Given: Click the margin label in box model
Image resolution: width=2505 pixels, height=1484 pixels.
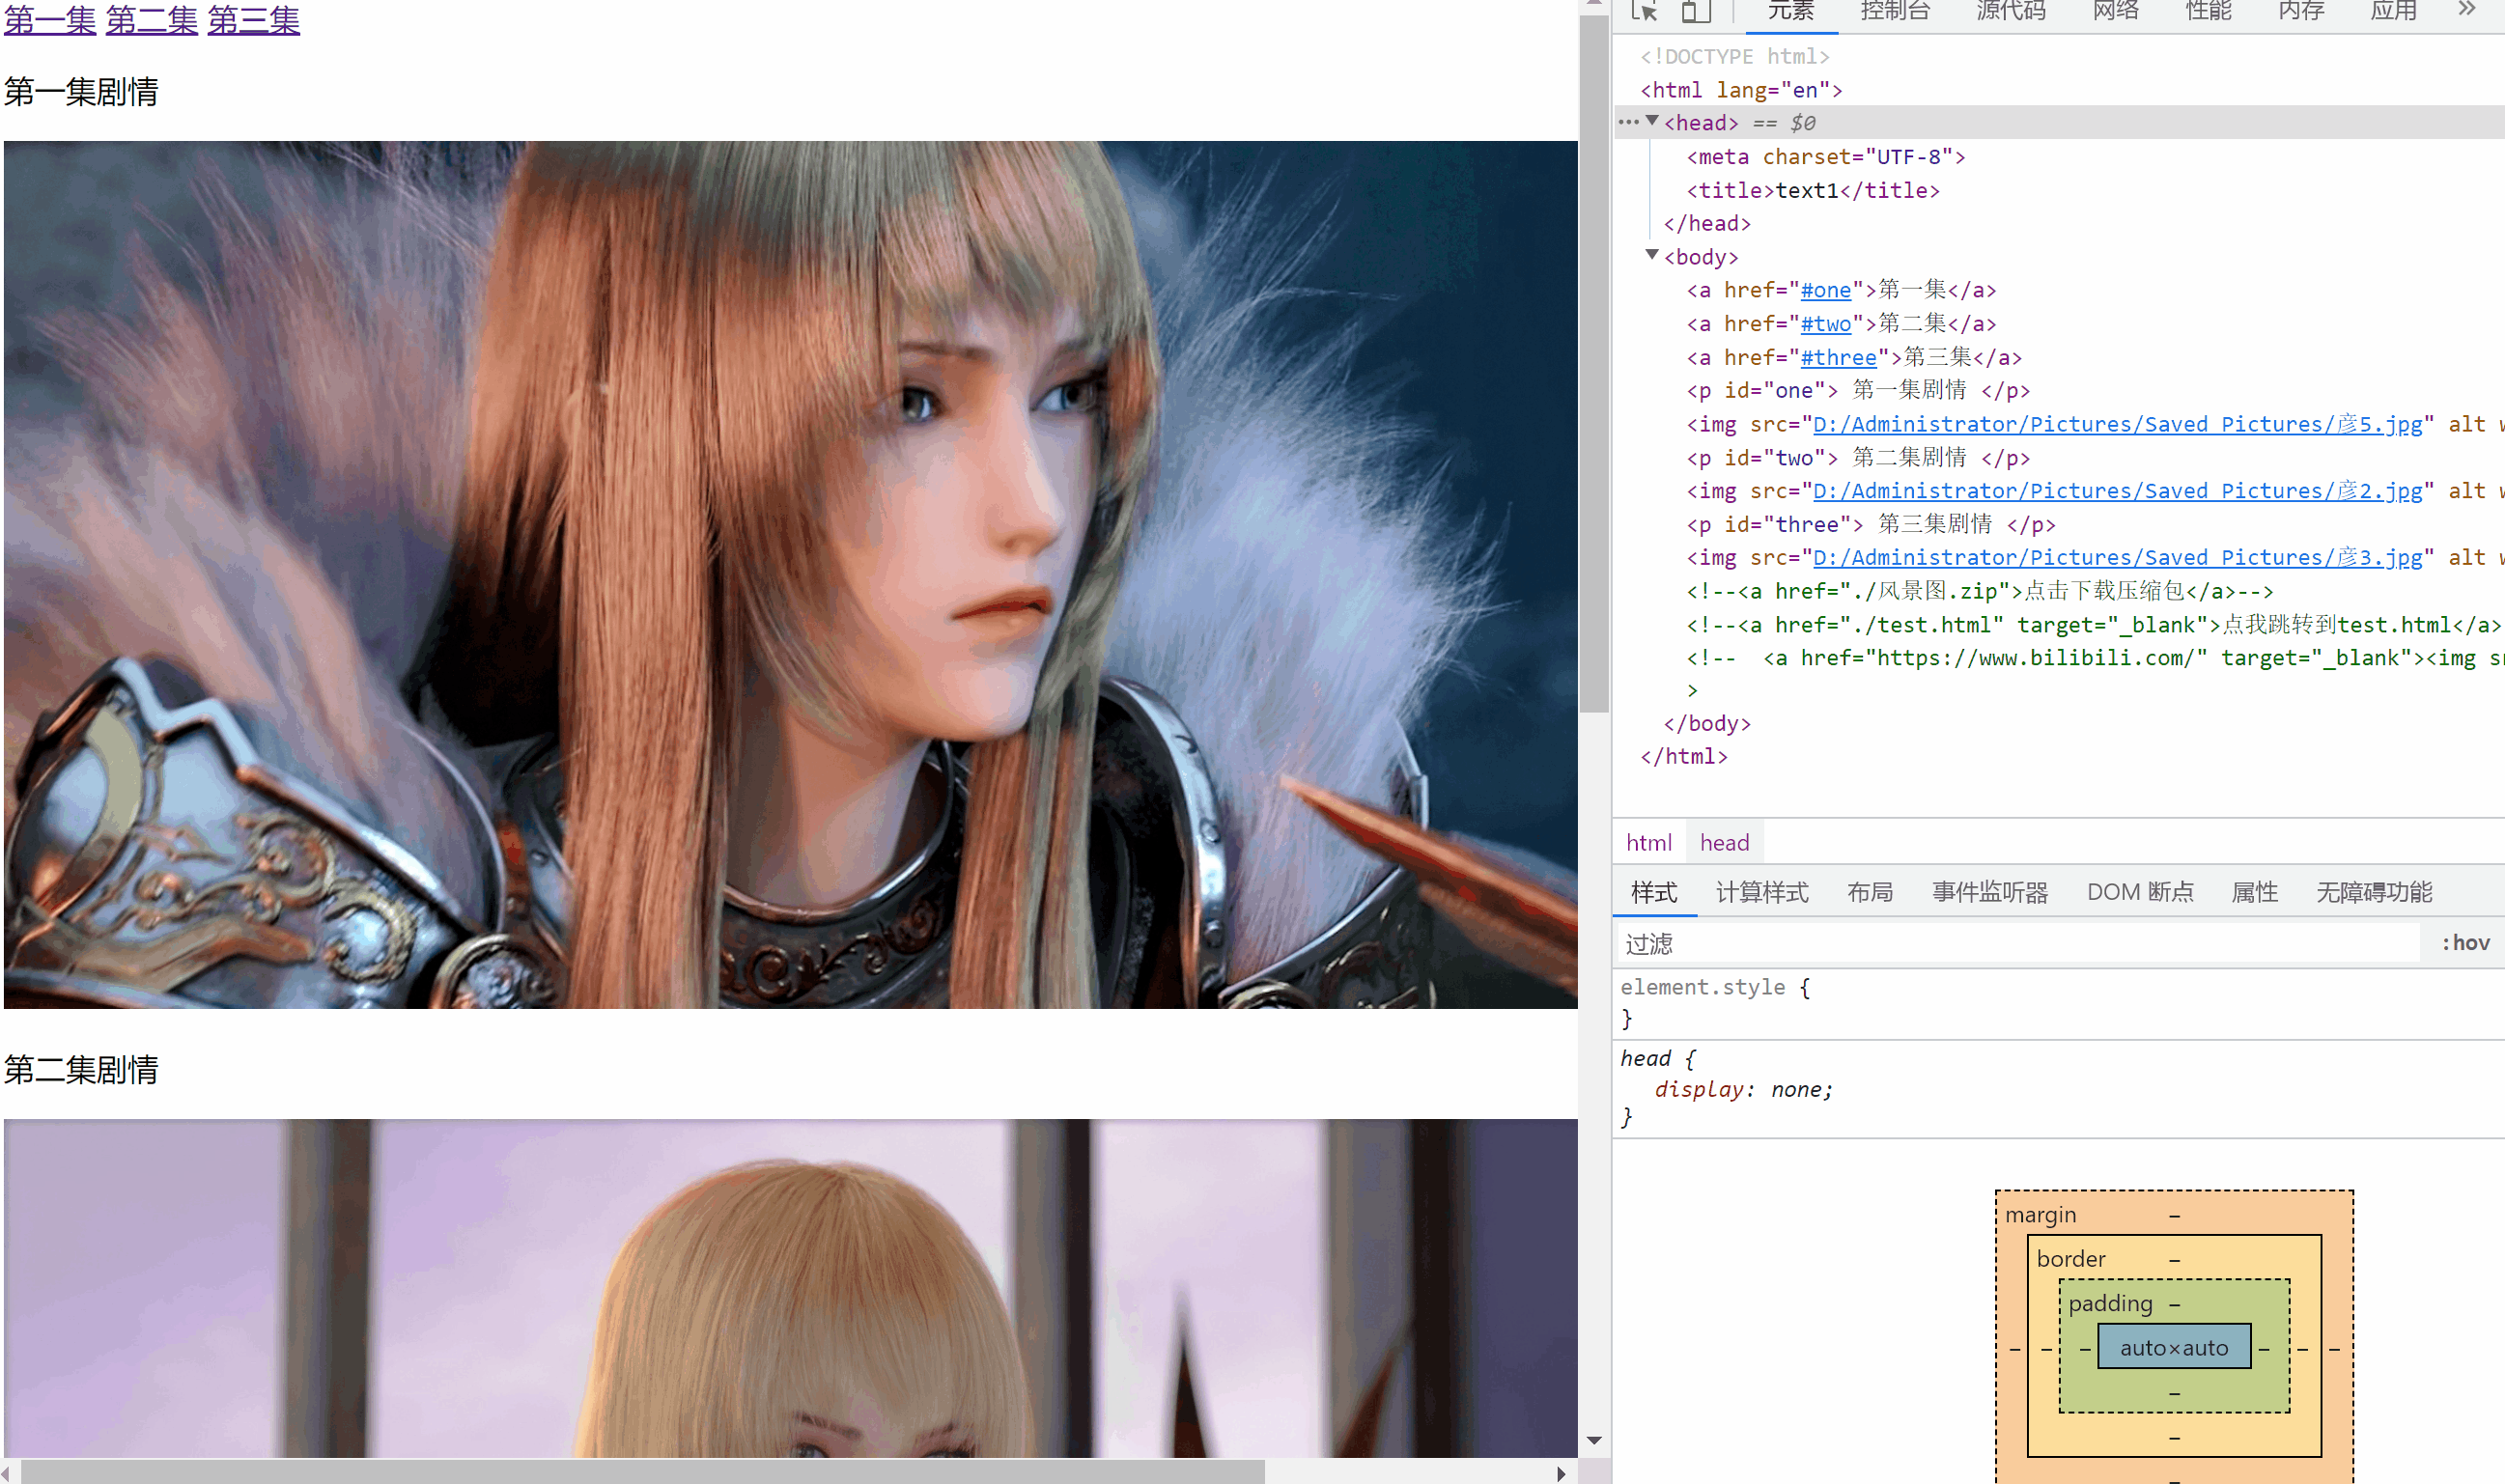Looking at the screenshot, I should coord(2040,1215).
